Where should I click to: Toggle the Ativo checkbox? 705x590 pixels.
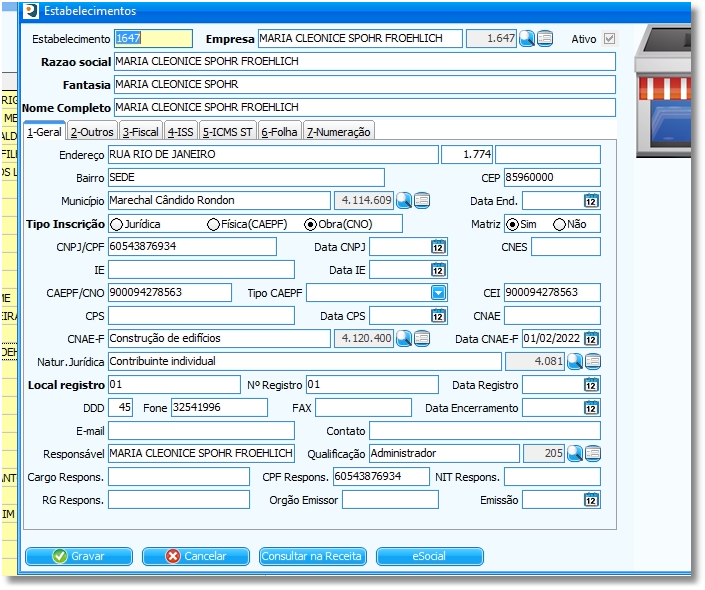[609, 39]
